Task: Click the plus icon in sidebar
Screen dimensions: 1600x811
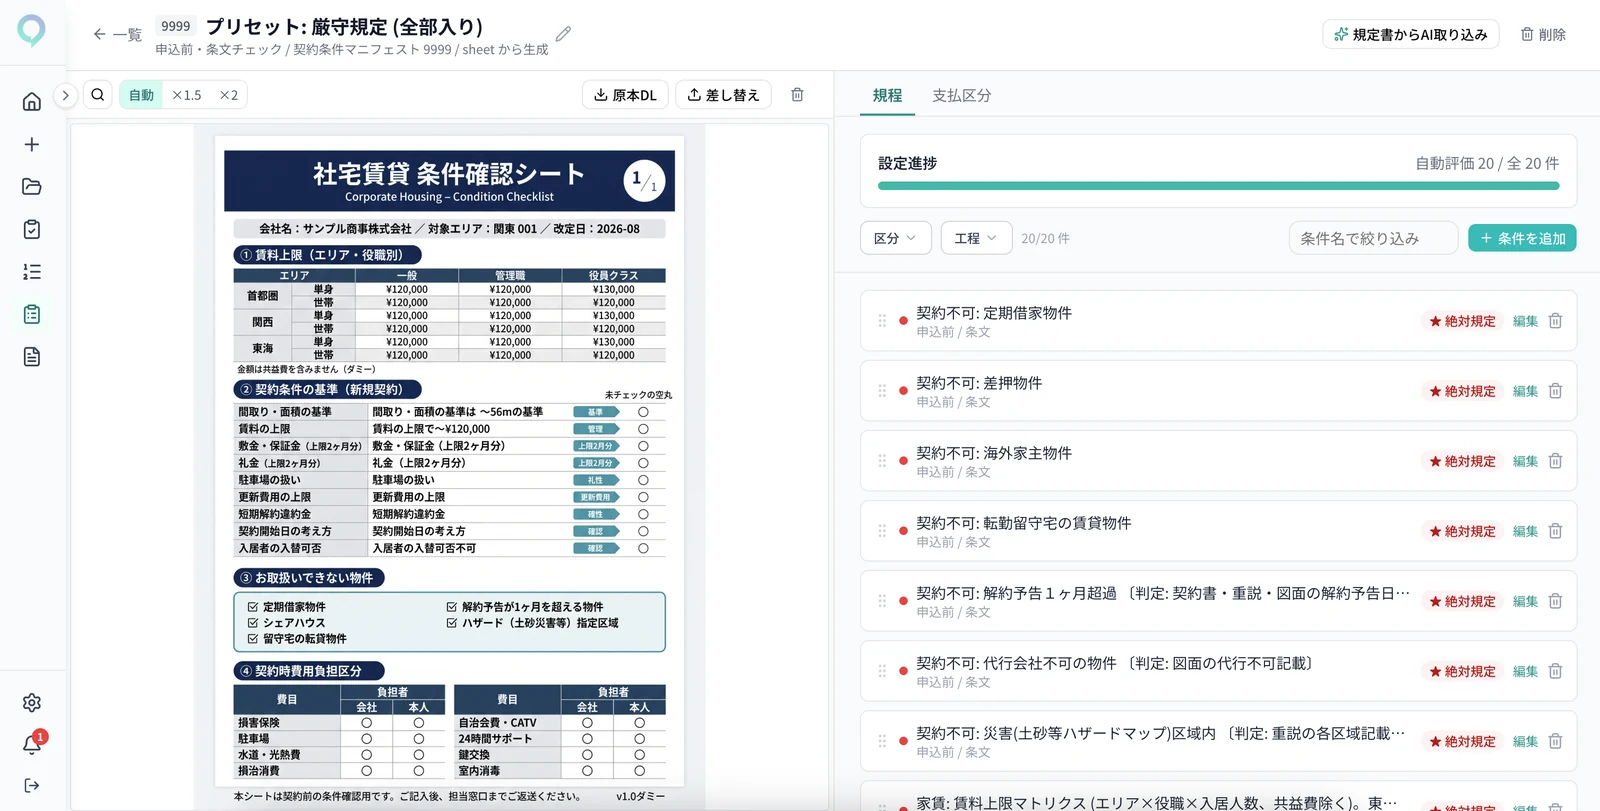Action: (x=32, y=144)
